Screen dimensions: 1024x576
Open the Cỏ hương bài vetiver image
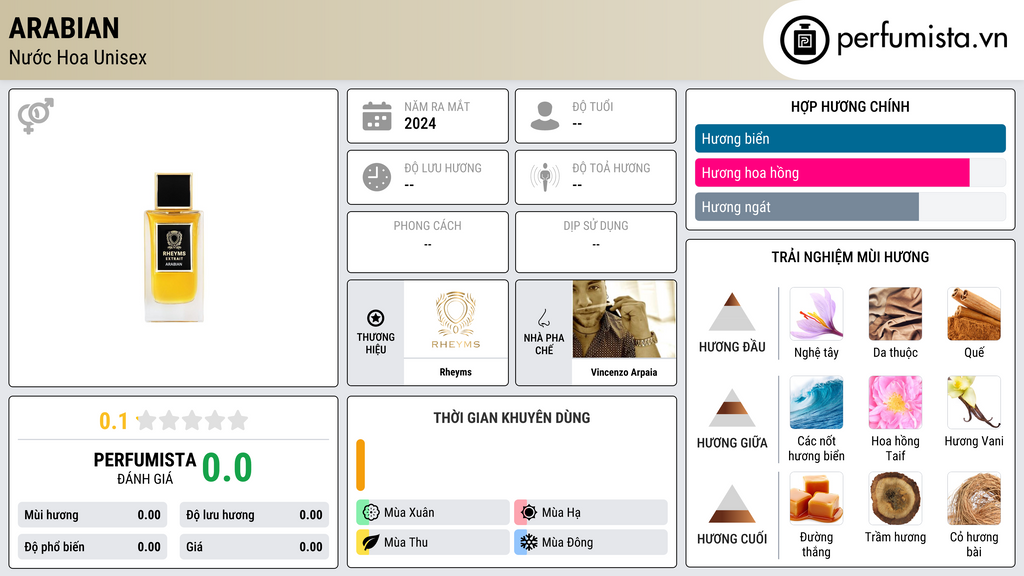click(x=974, y=499)
